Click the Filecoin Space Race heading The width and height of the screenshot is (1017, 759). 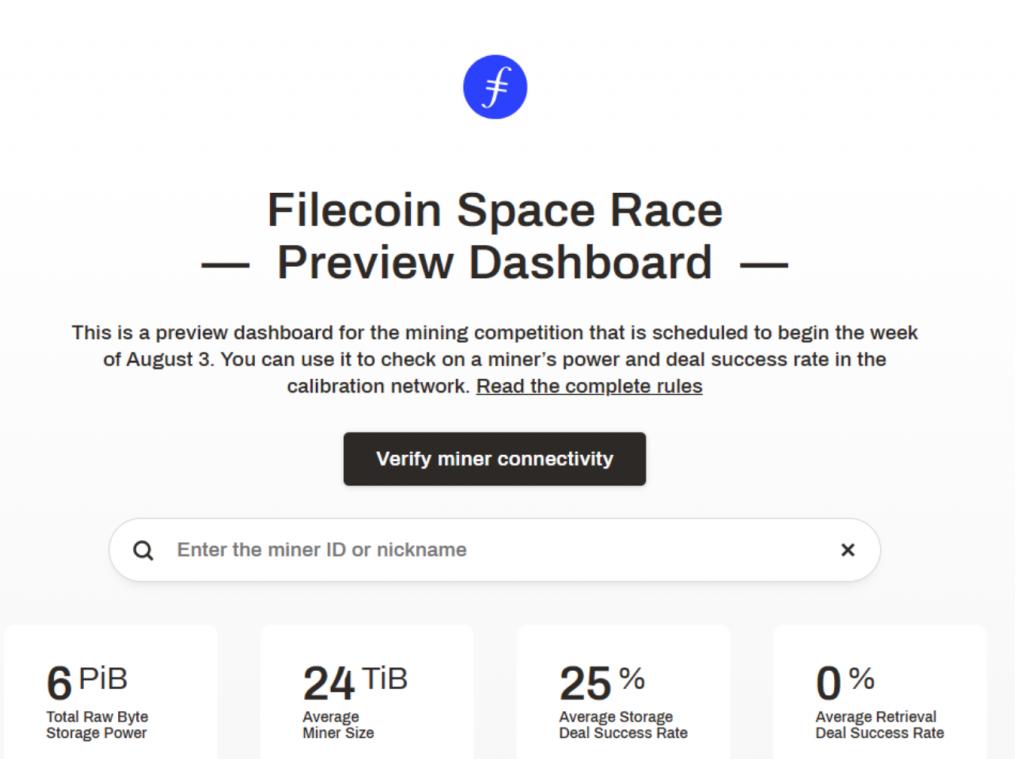494,210
